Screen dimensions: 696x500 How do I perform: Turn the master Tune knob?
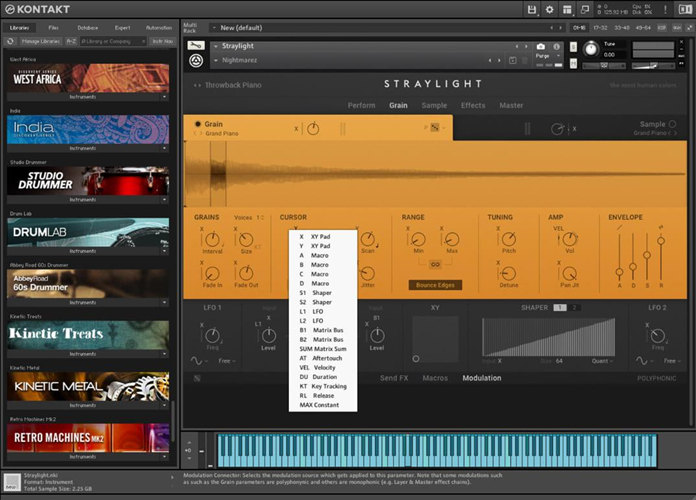589,48
